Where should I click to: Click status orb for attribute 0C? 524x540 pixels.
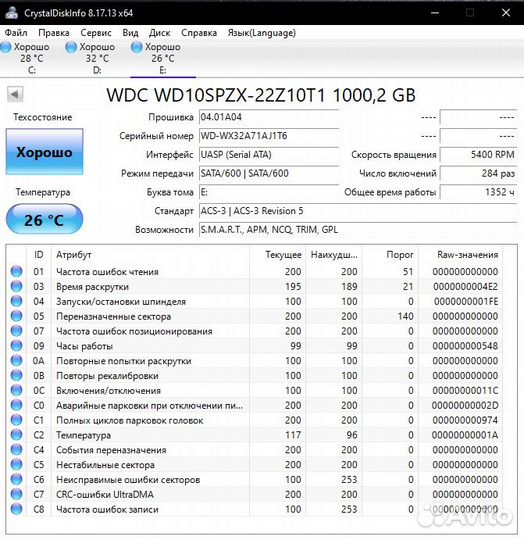16,390
